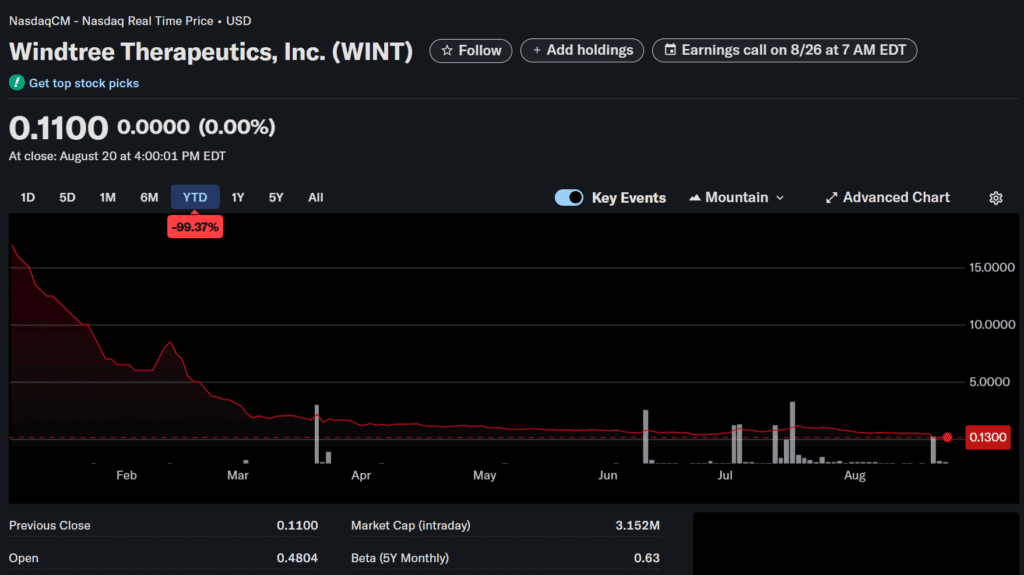Show the All time range
Screen dimensions: 1024x575
click(315, 197)
